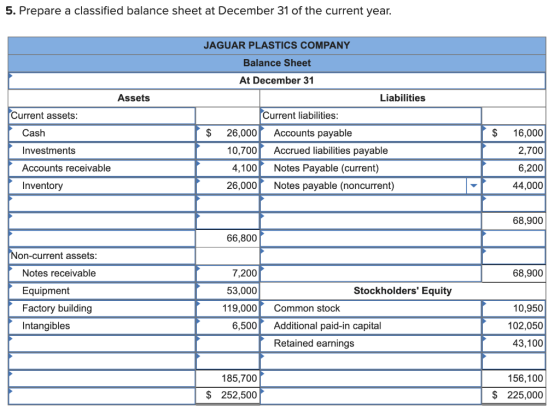The width and height of the screenshot is (560, 419).
Task: Select the 'Non-current assets:' heading cell
Action: [x=102, y=256]
